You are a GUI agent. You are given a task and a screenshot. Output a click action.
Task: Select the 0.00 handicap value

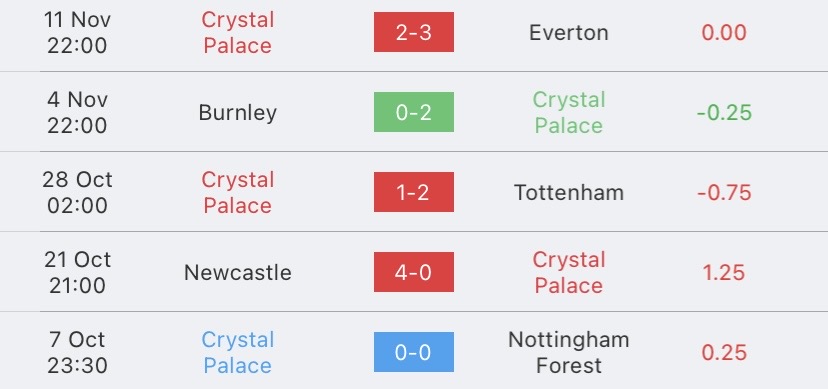pyautogui.click(x=724, y=33)
